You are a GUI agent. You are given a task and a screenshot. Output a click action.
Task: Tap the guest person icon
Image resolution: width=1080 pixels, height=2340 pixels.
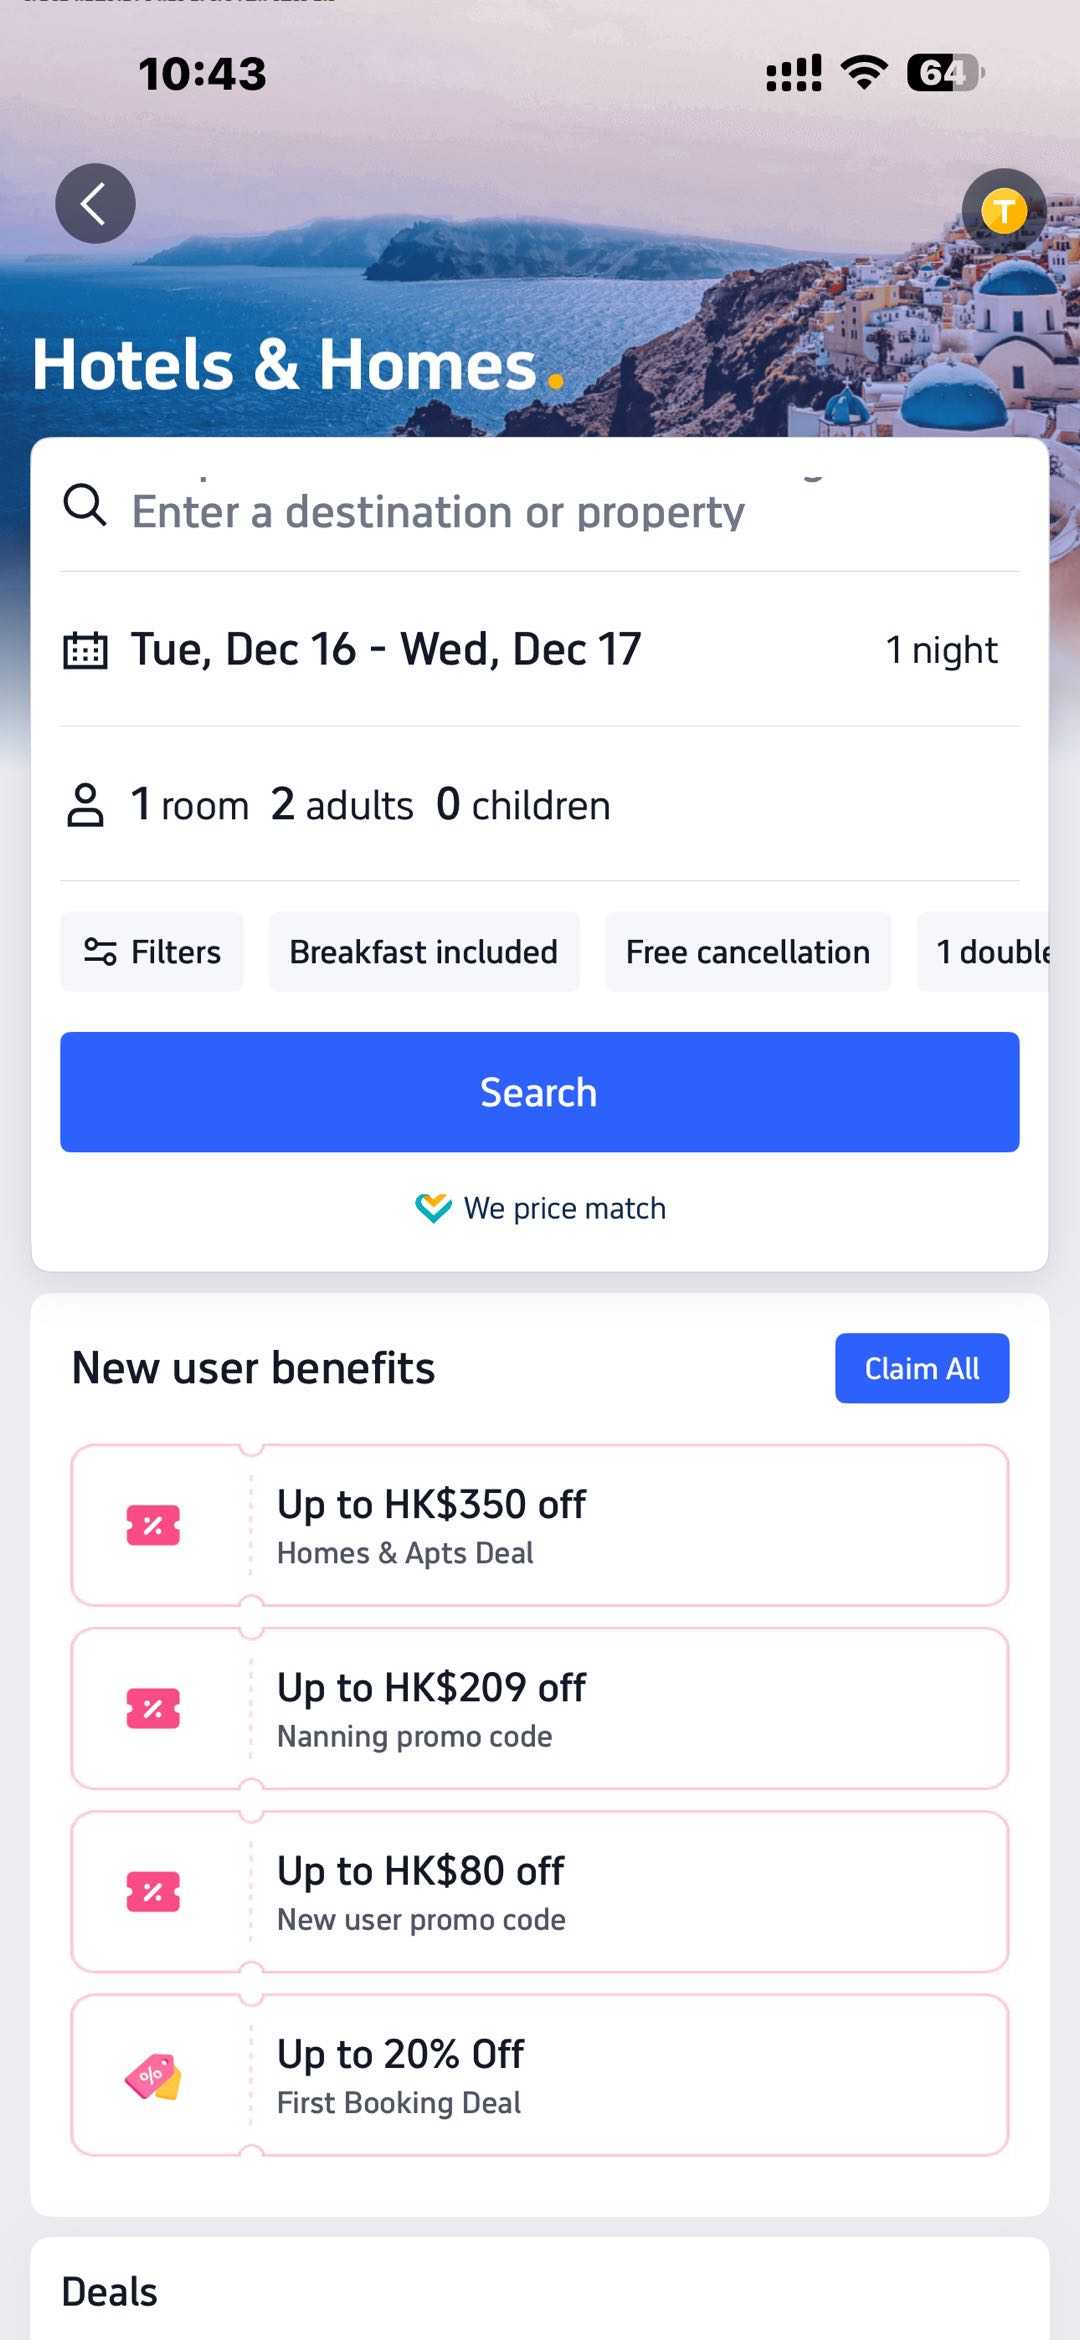tap(85, 805)
